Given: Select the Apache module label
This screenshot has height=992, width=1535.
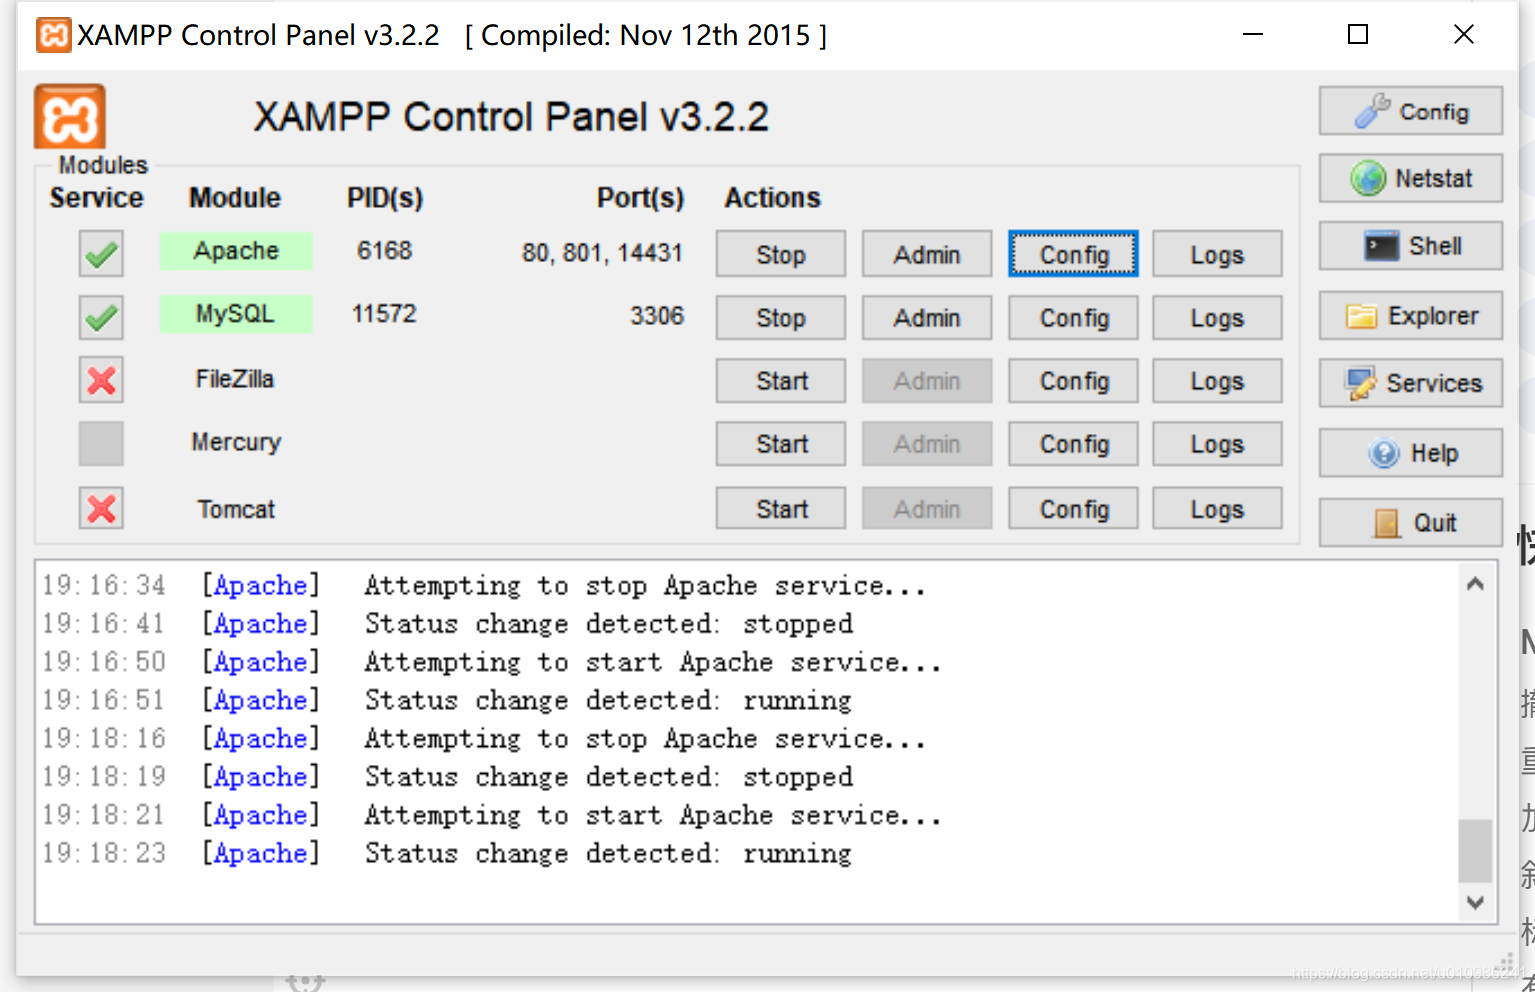Looking at the screenshot, I should tap(236, 251).
